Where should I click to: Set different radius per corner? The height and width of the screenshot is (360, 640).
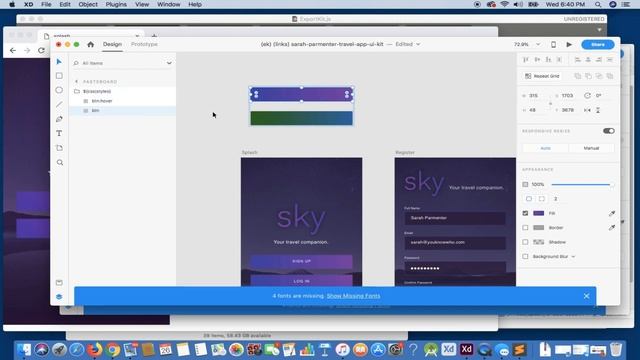pos(542,199)
